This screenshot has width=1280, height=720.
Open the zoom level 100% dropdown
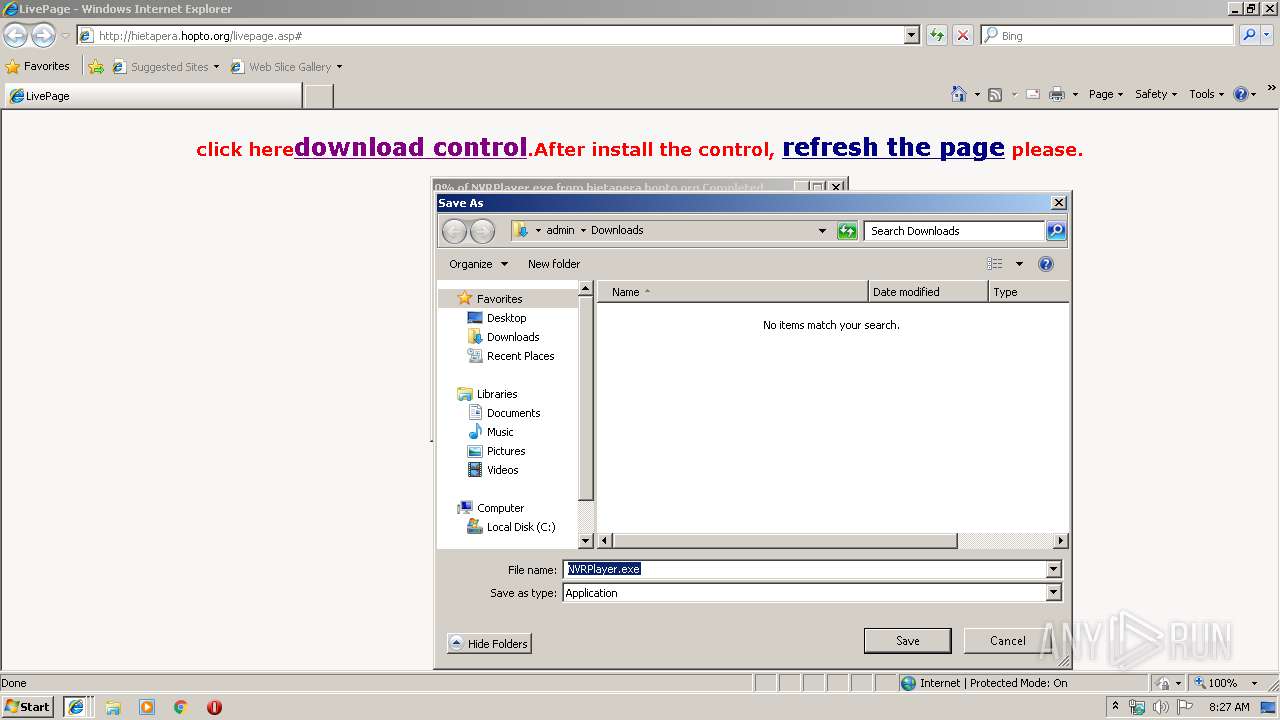click(1254, 683)
